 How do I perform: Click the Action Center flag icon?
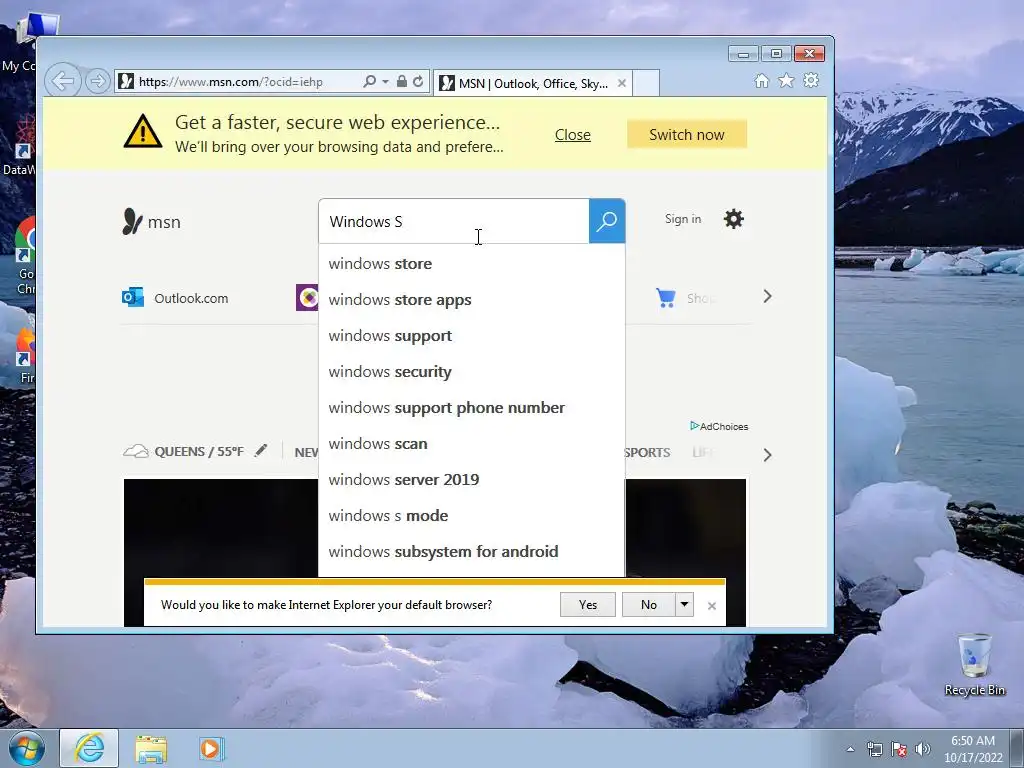point(899,749)
